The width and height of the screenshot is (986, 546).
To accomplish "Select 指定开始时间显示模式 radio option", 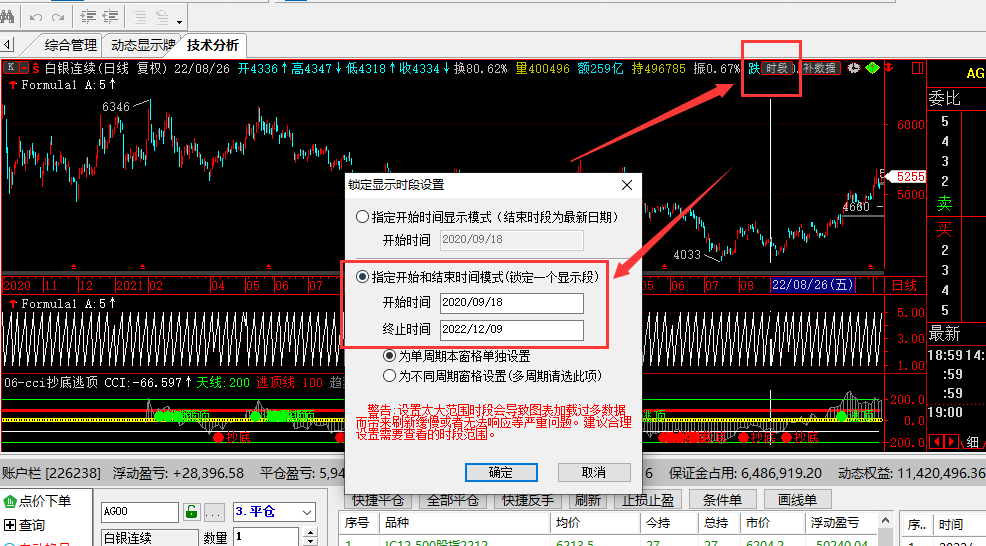I will (362, 217).
